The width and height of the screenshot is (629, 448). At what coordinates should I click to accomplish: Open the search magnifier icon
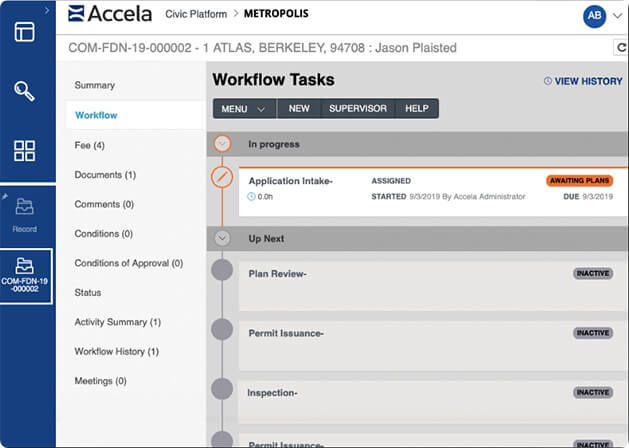click(x=25, y=91)
